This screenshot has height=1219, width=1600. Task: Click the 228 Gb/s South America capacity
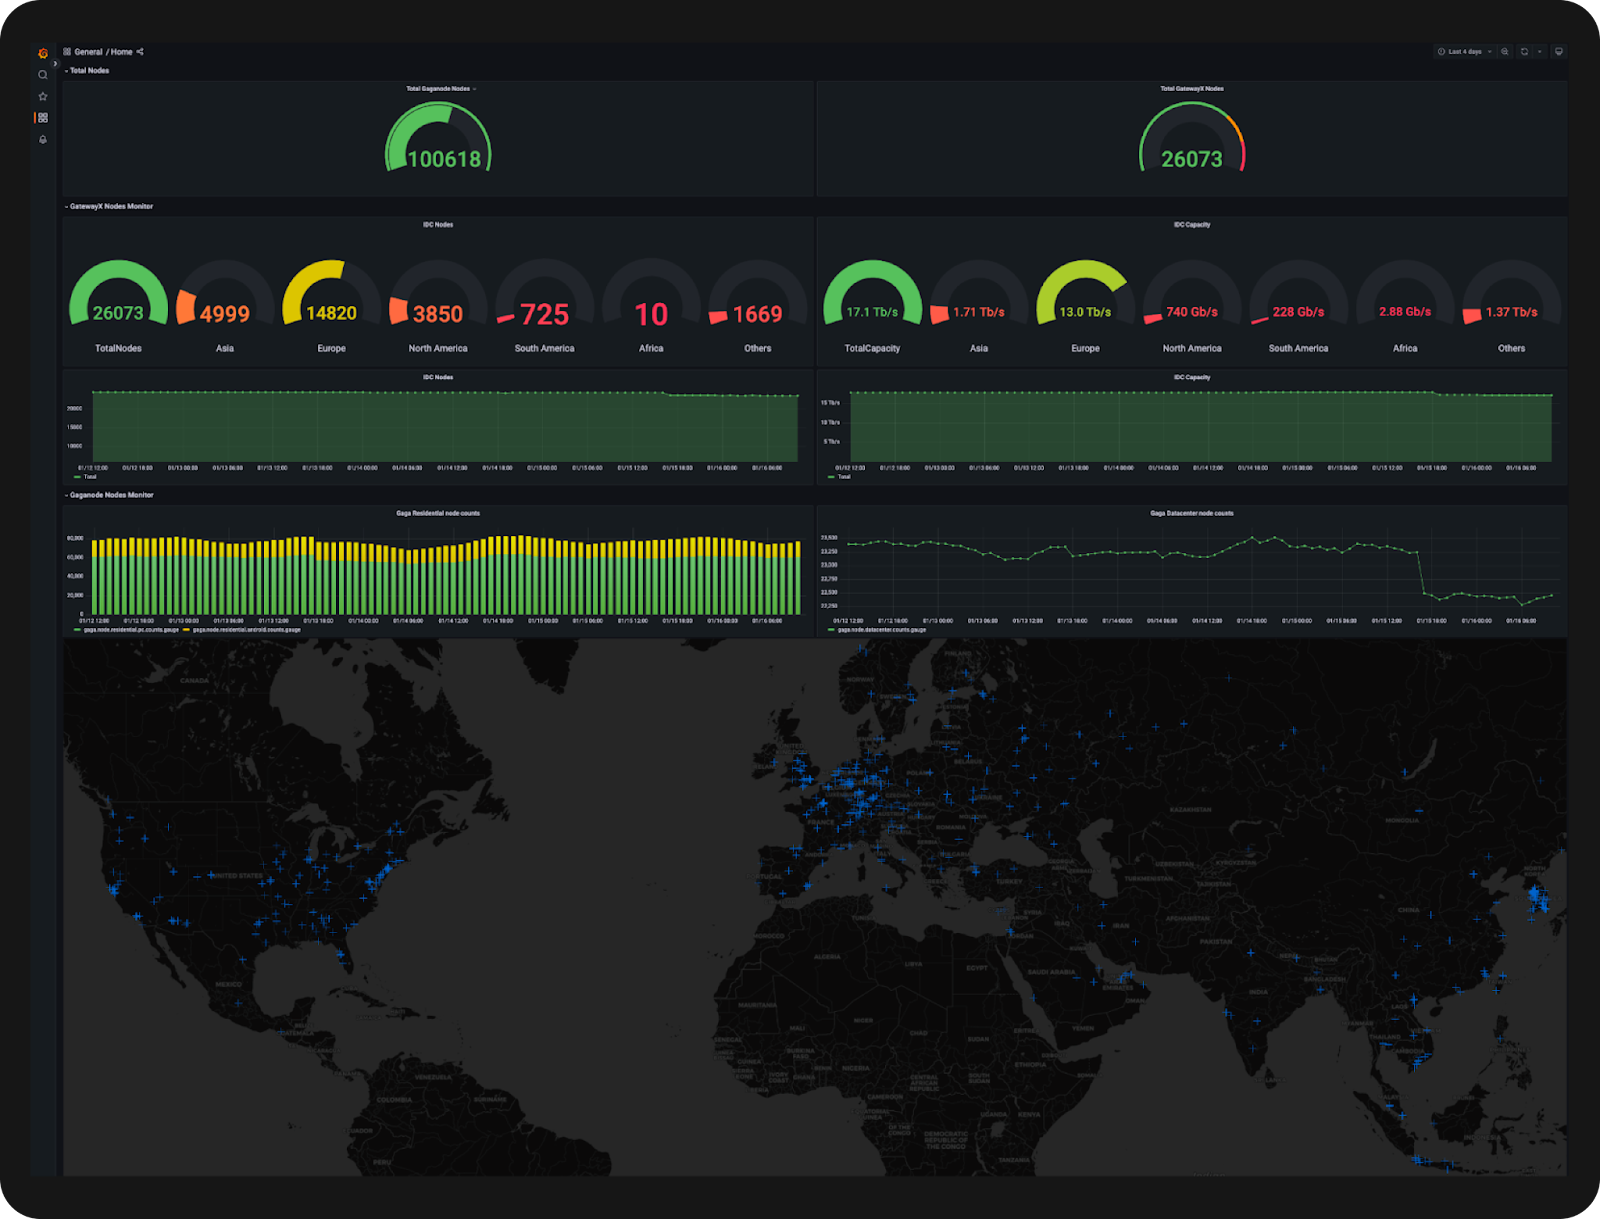tap(1298, 312)
